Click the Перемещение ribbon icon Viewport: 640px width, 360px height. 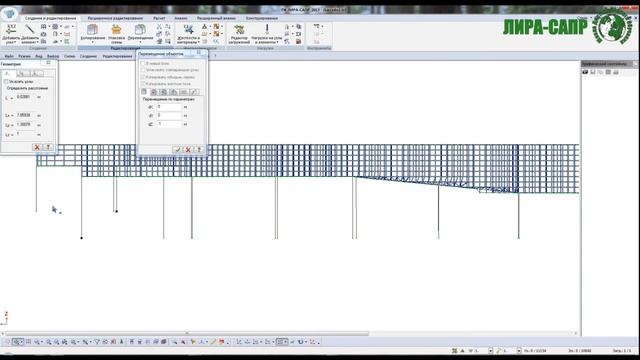coord(140,29)
